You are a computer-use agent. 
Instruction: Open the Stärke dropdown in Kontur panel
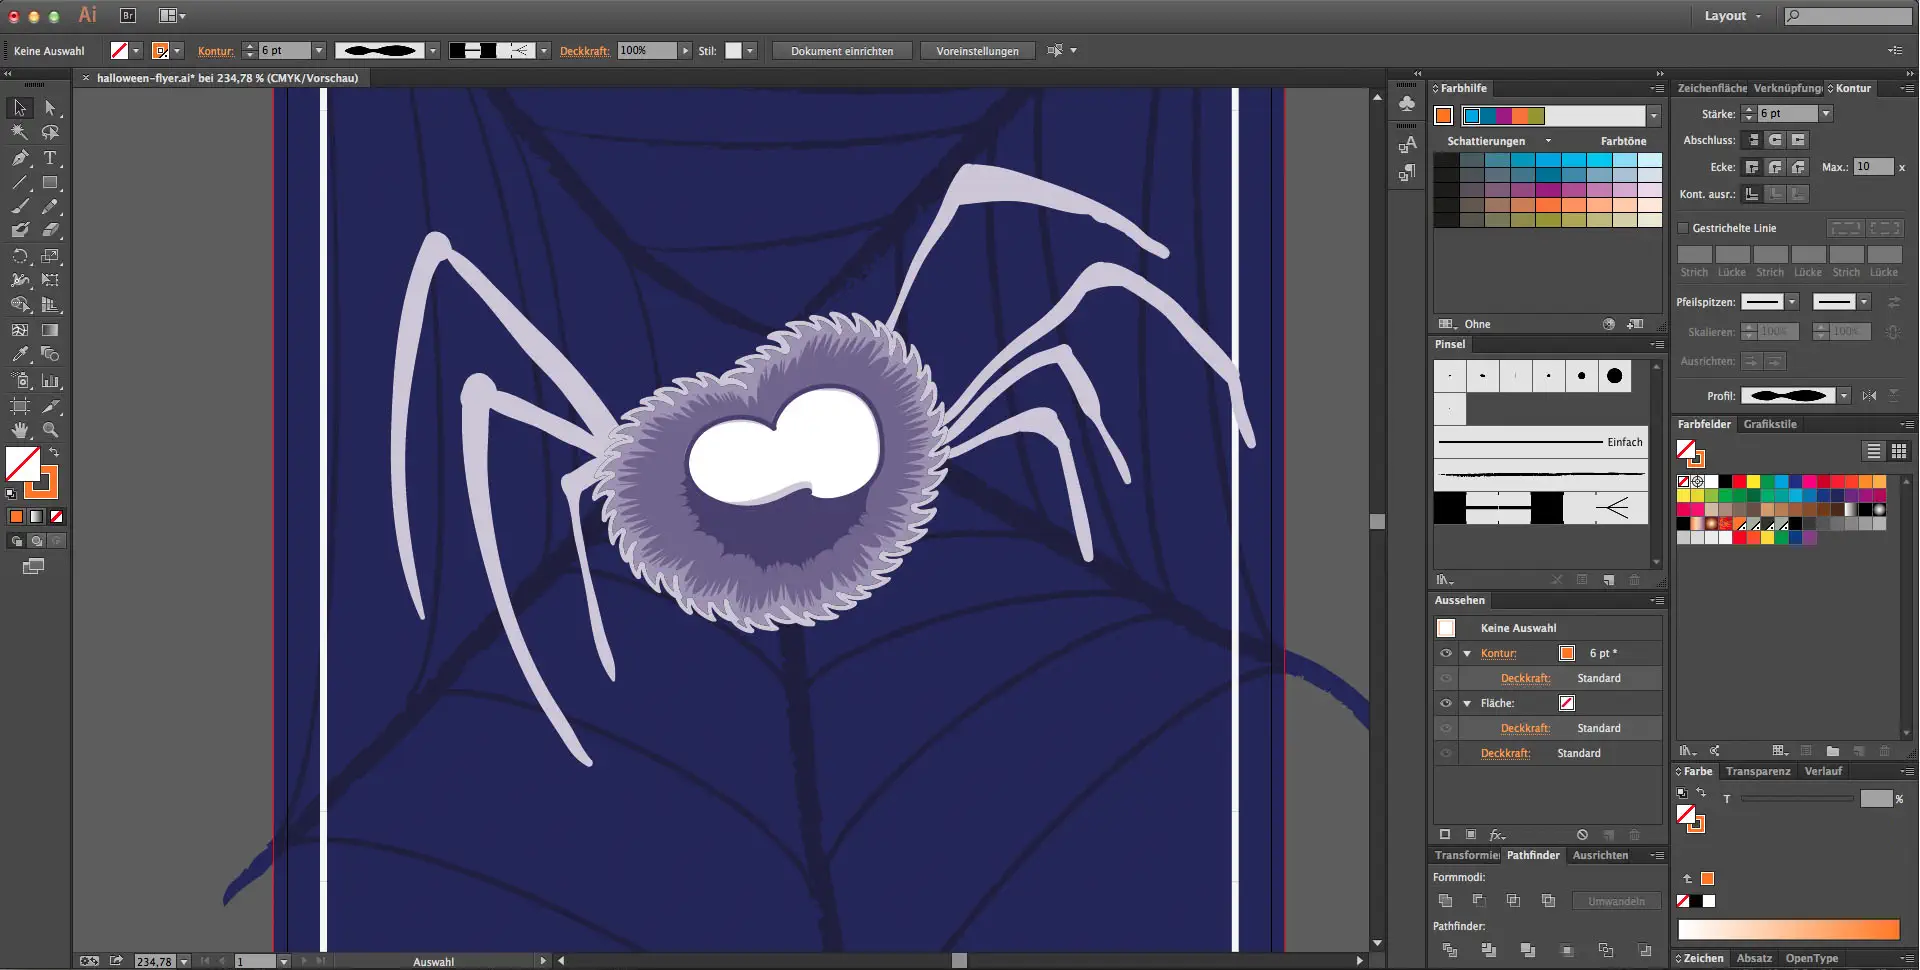(x=1826, y=114)
